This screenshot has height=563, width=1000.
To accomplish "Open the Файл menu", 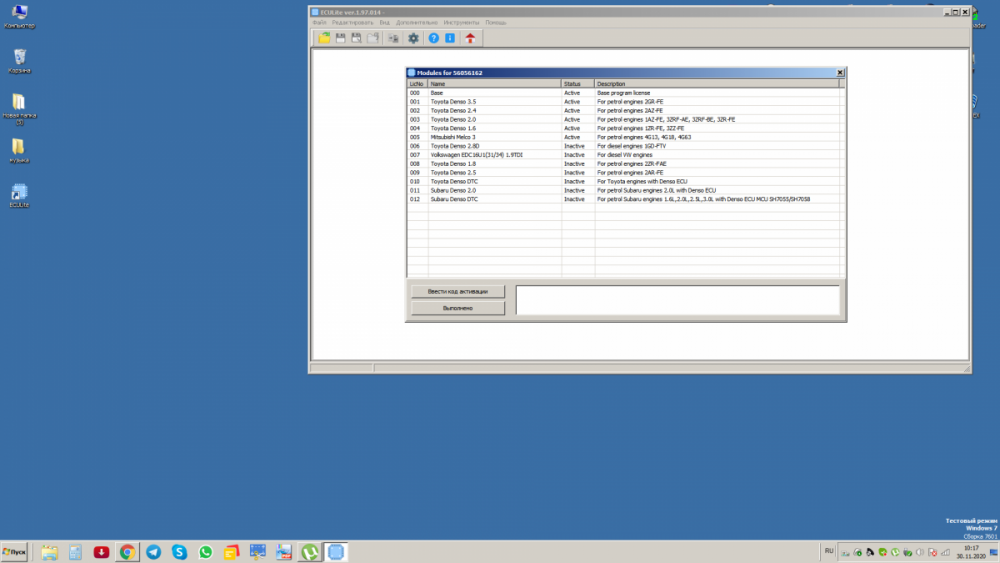I will 320,22.
